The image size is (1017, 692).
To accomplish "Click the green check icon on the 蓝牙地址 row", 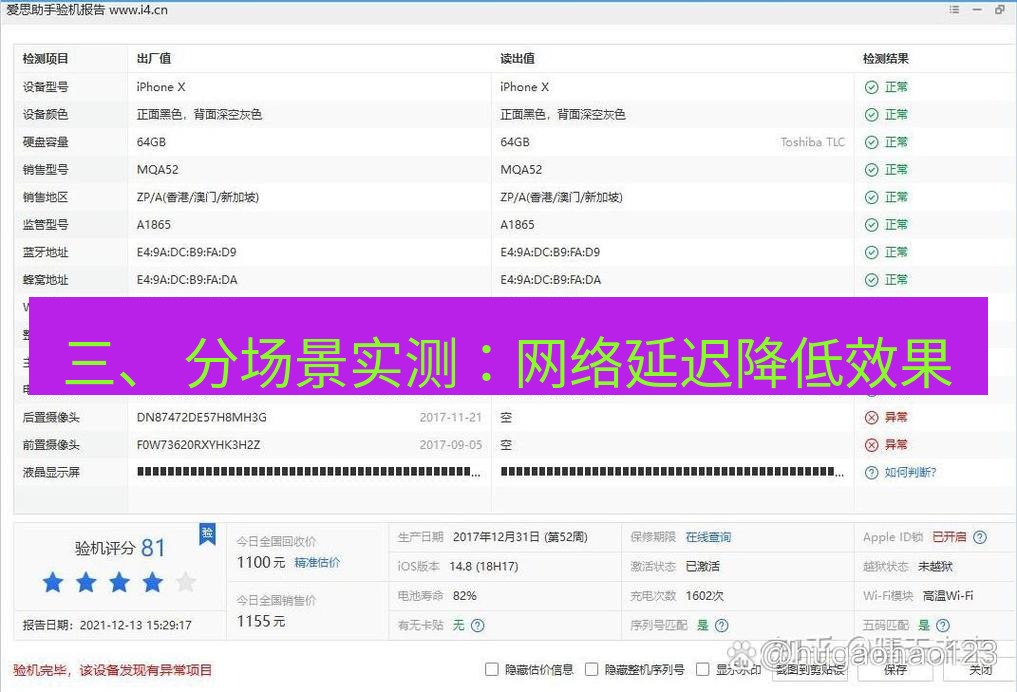I will pyautogui.click(x=870, y=252).
